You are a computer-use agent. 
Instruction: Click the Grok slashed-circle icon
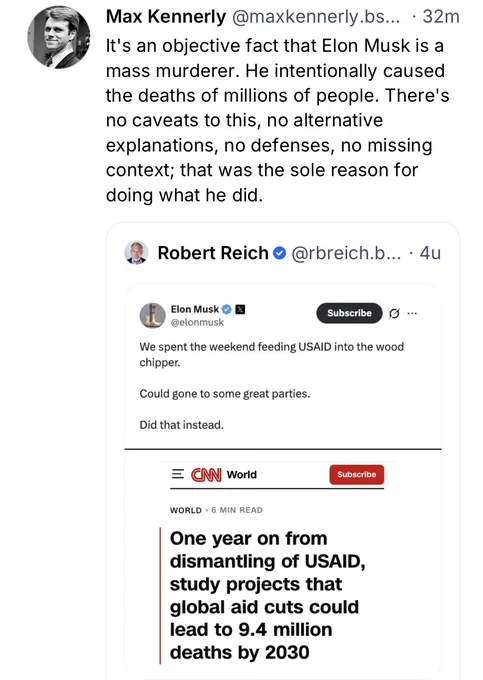click(394, 313)
